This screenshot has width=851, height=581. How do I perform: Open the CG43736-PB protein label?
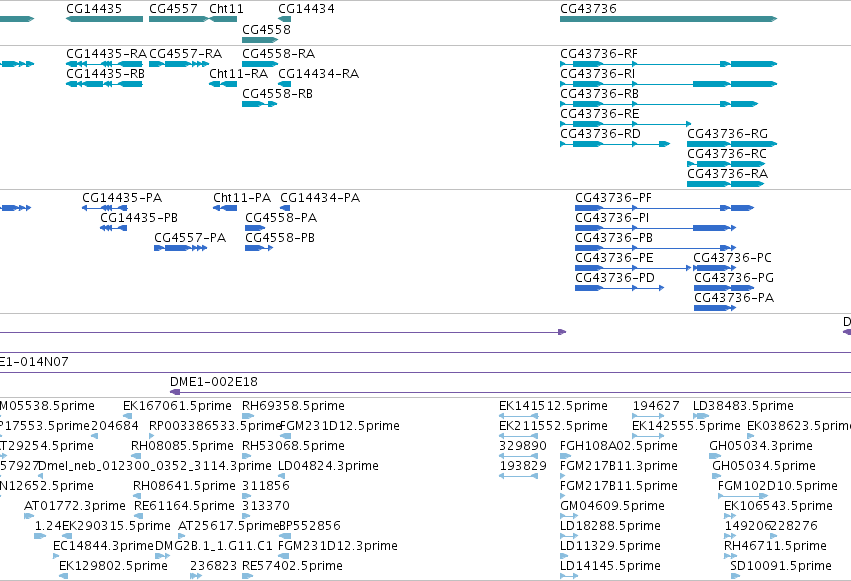pos(614,238)
